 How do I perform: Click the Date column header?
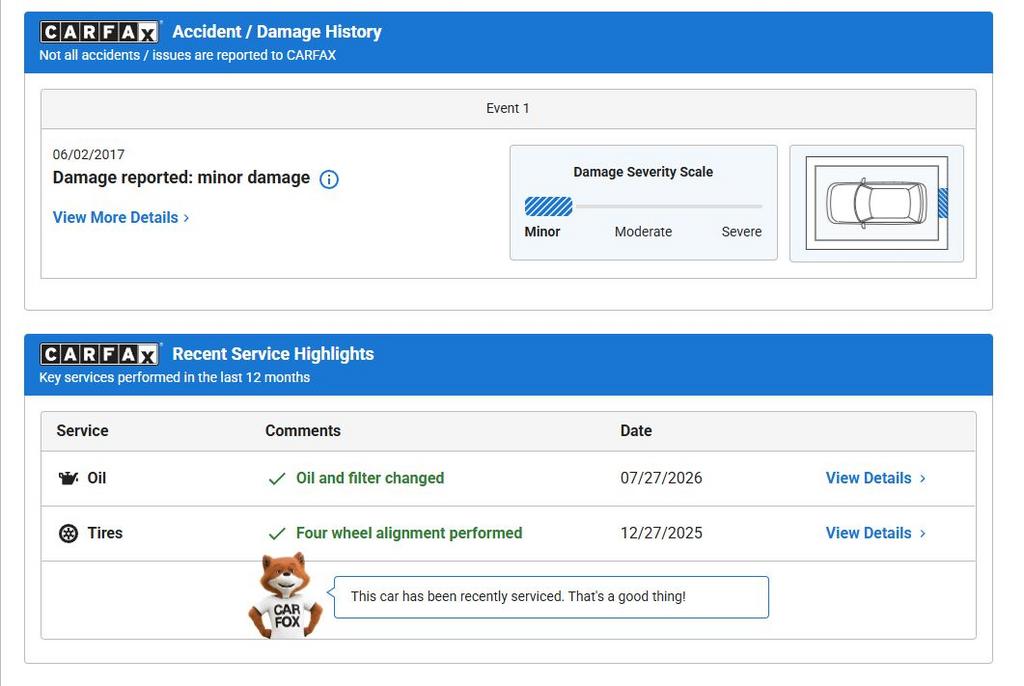coord(636,431)
